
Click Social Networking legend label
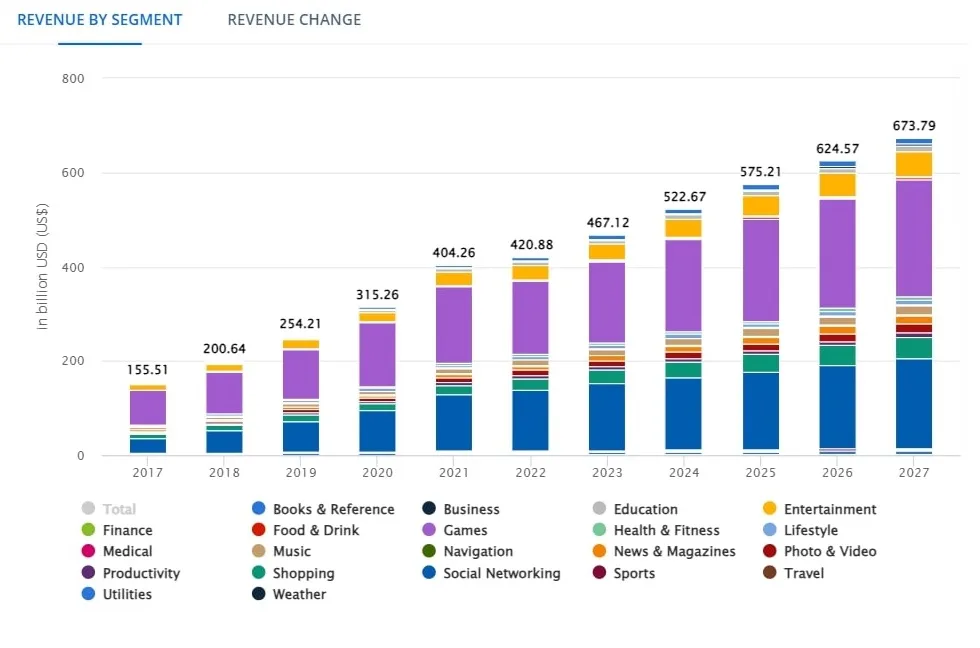point(502,573)
